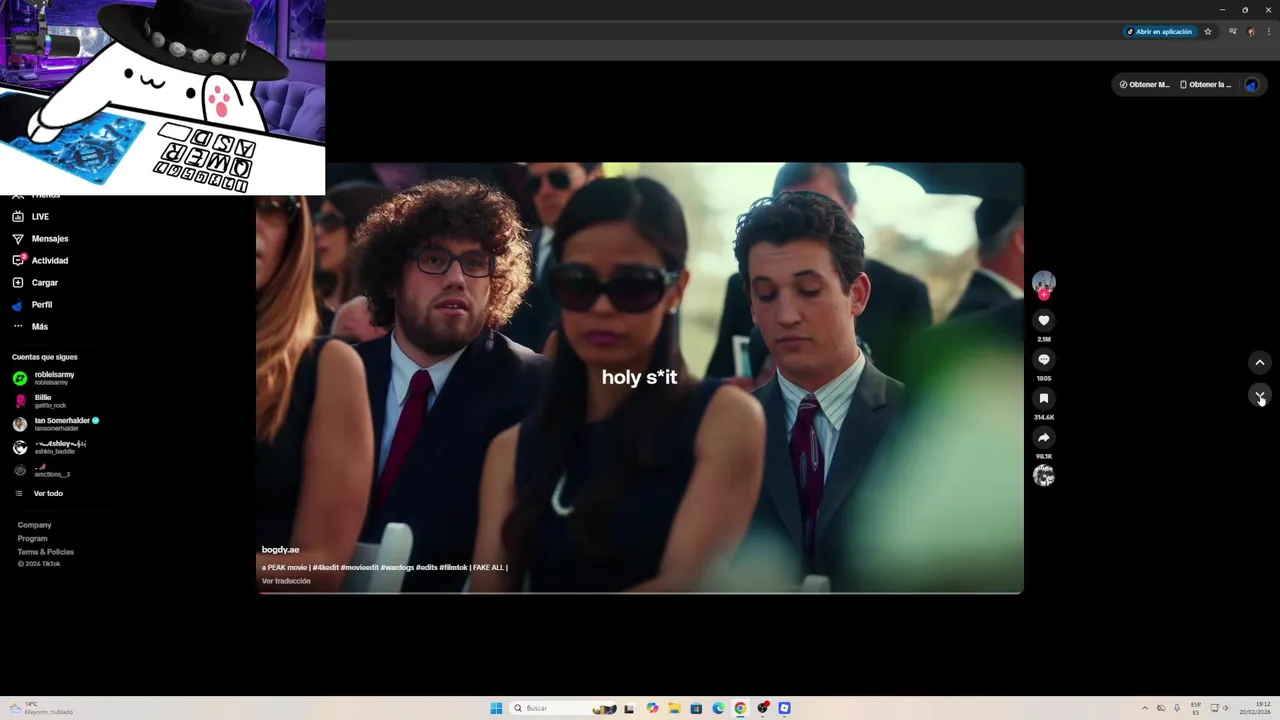Open the OBS Studio taskbar icon
This screenshot has height=720, width=1280.
pos(763,708)
